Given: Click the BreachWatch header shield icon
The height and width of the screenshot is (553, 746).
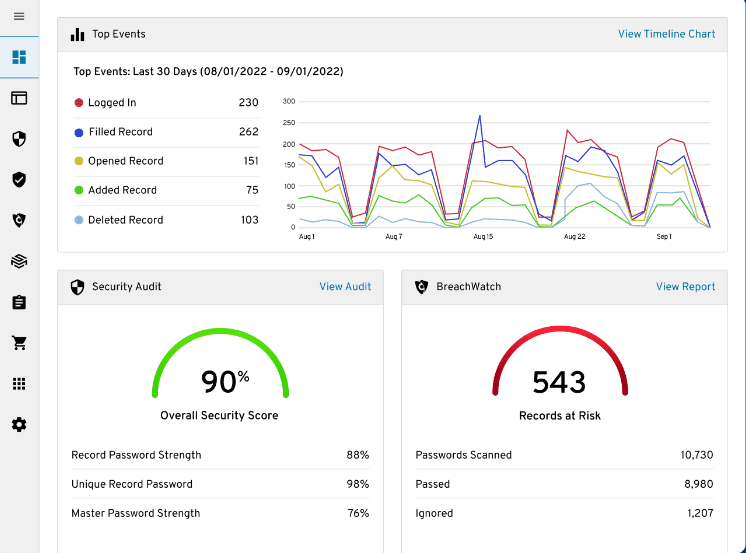Looking at the screenshot, I should (422, 287).
